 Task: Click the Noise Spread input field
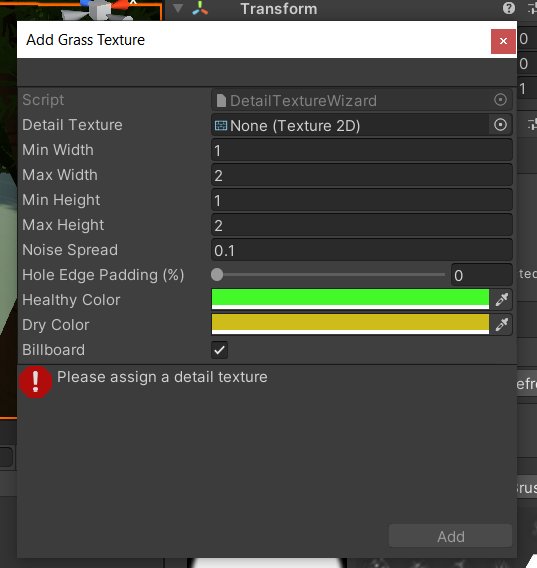click(x=362, y=250)
